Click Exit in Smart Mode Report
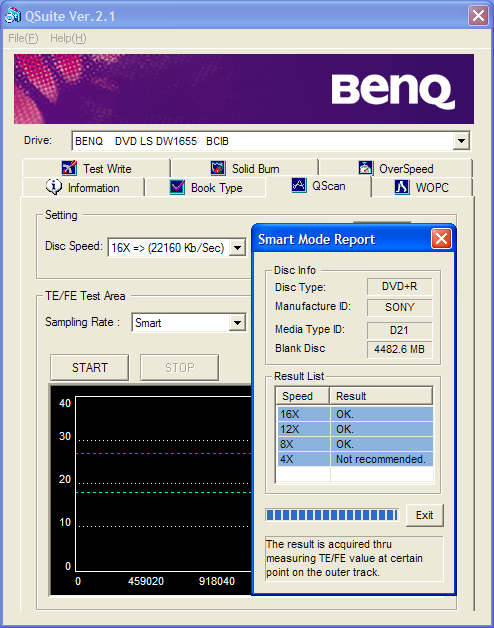 (425, 515)
